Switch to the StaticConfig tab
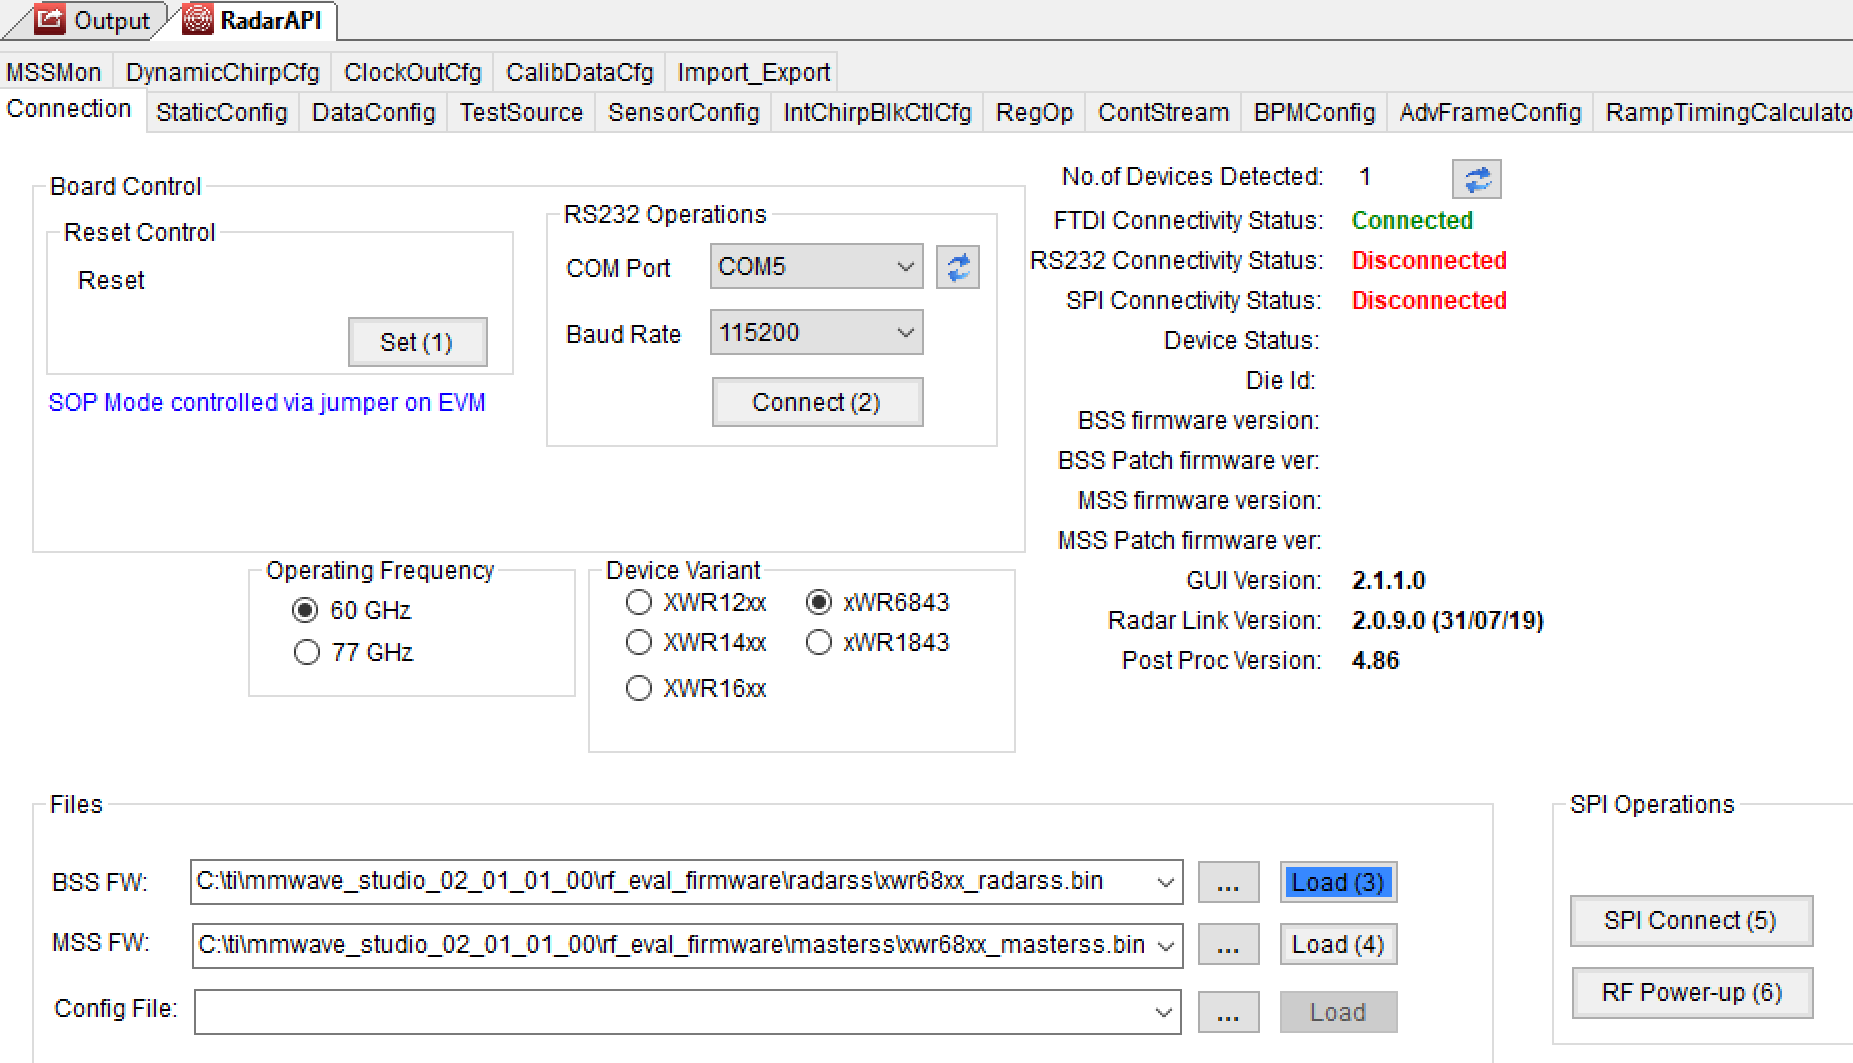Screen dimensions: 1853x1063 click(222, 112)
